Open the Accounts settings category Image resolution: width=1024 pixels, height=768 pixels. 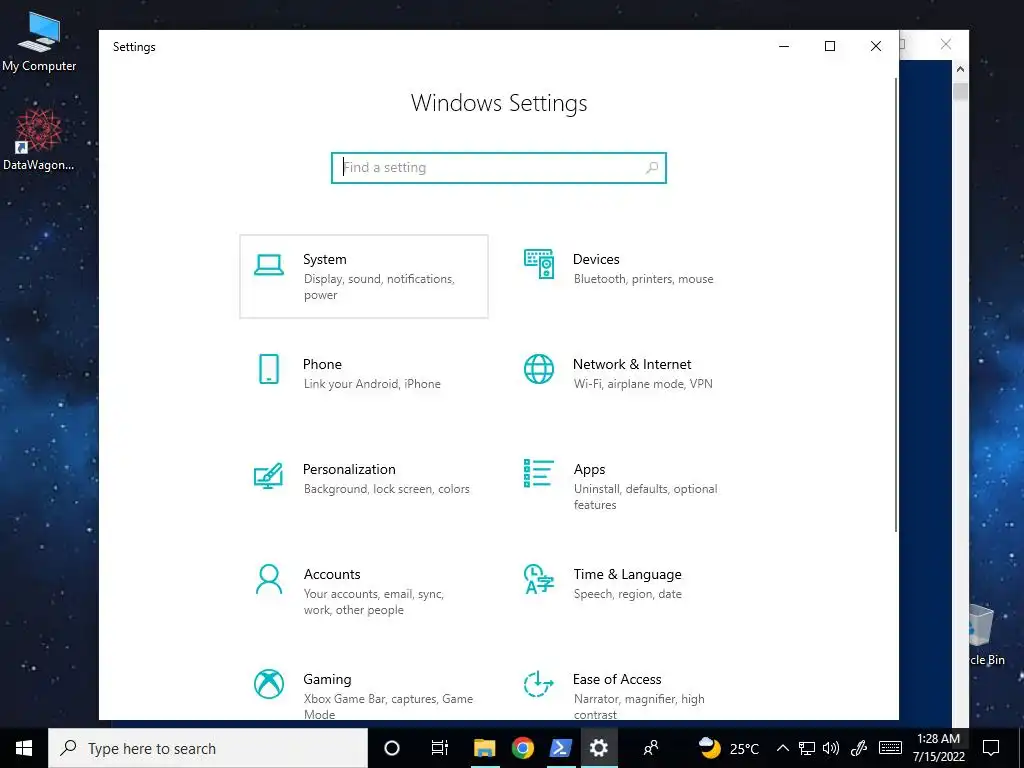(x=364, y=591)
